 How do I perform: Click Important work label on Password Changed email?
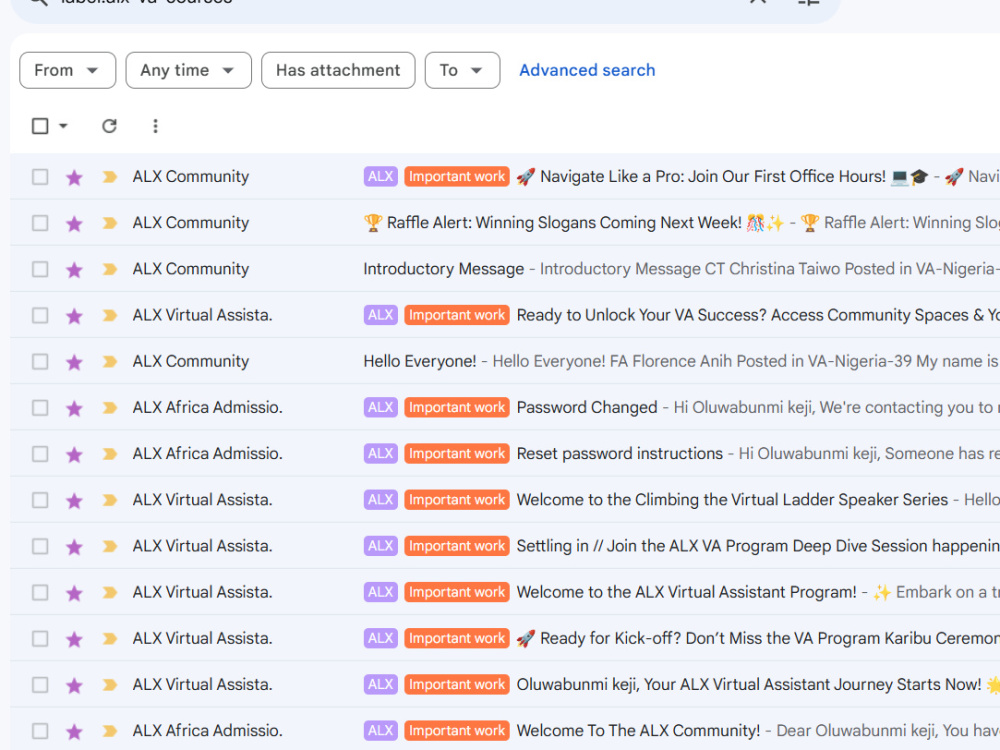click(457, 408)
